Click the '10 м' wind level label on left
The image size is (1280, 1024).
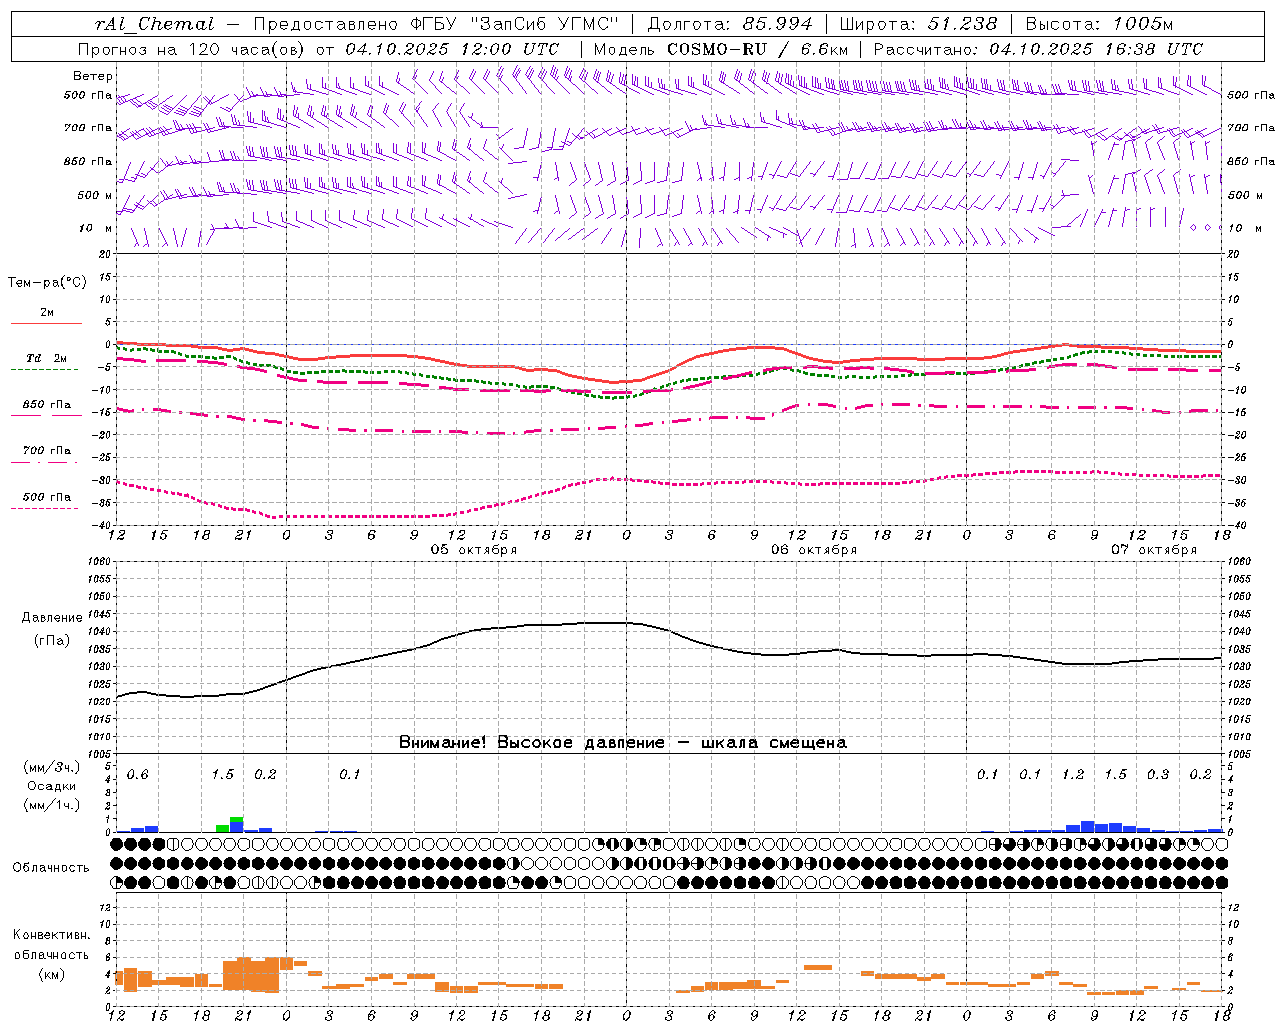(95, 228)
